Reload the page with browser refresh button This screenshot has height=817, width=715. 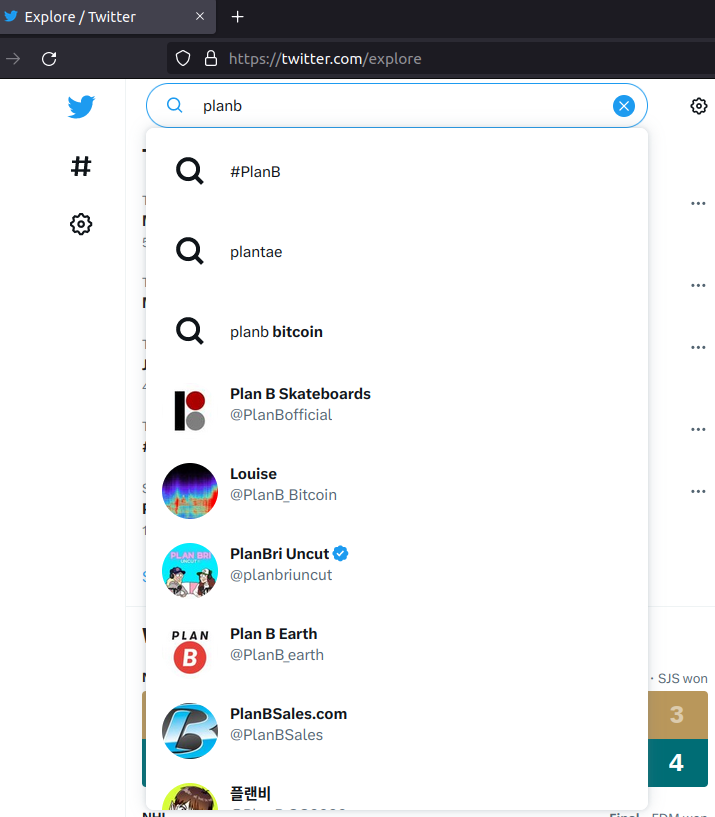point(49,59)
